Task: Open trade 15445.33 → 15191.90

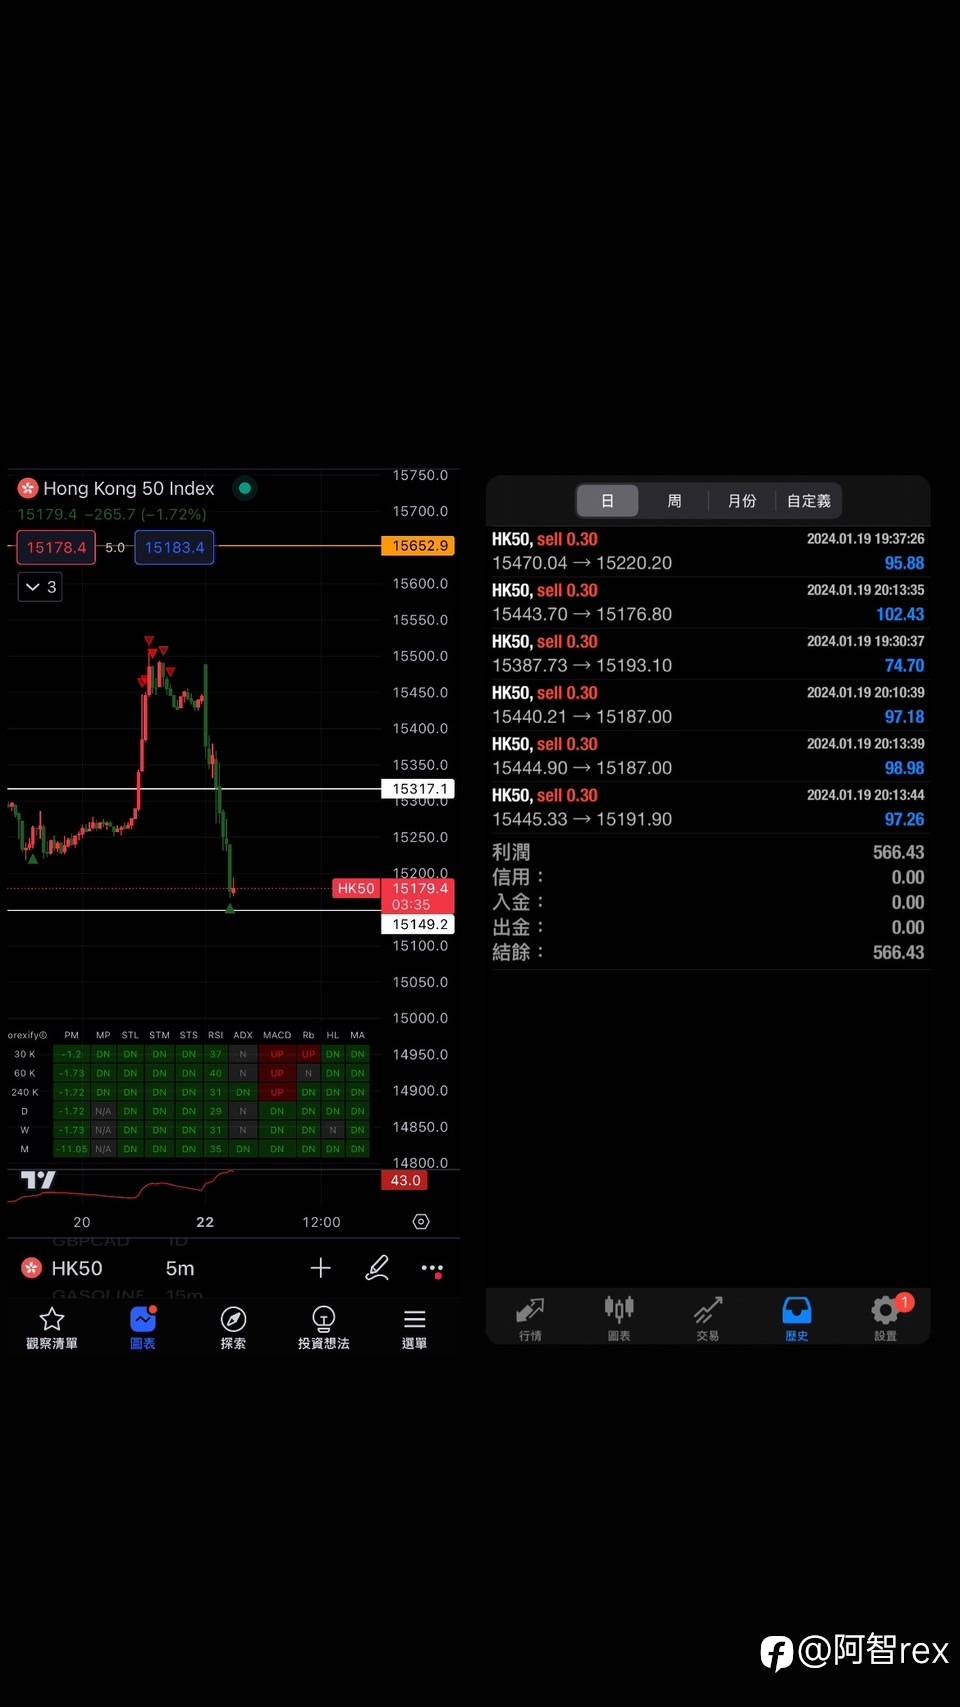Action: coord(708,807)
